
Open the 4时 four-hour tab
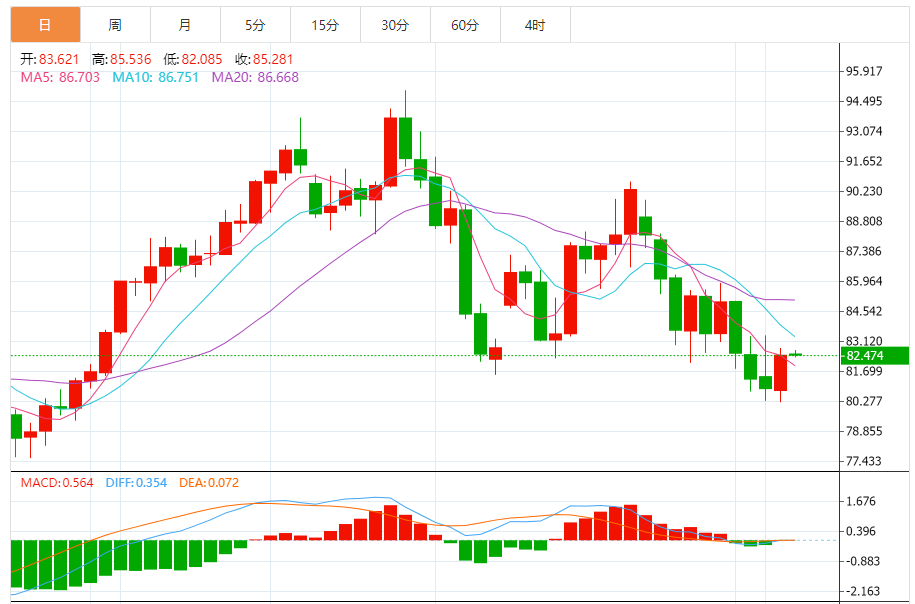coord(536,25)
